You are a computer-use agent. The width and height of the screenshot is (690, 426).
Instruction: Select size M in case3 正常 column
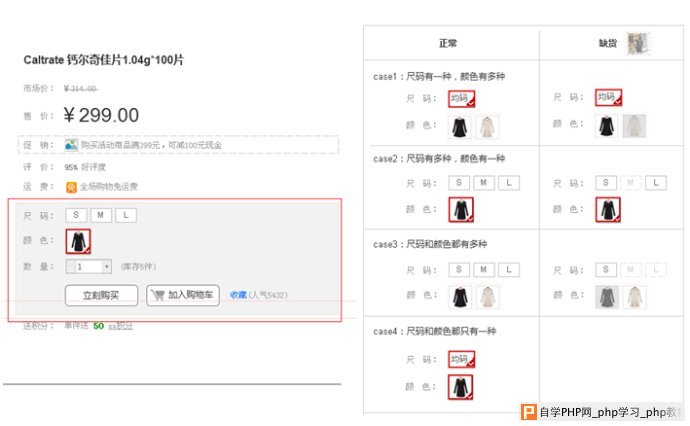coord(484,269)
